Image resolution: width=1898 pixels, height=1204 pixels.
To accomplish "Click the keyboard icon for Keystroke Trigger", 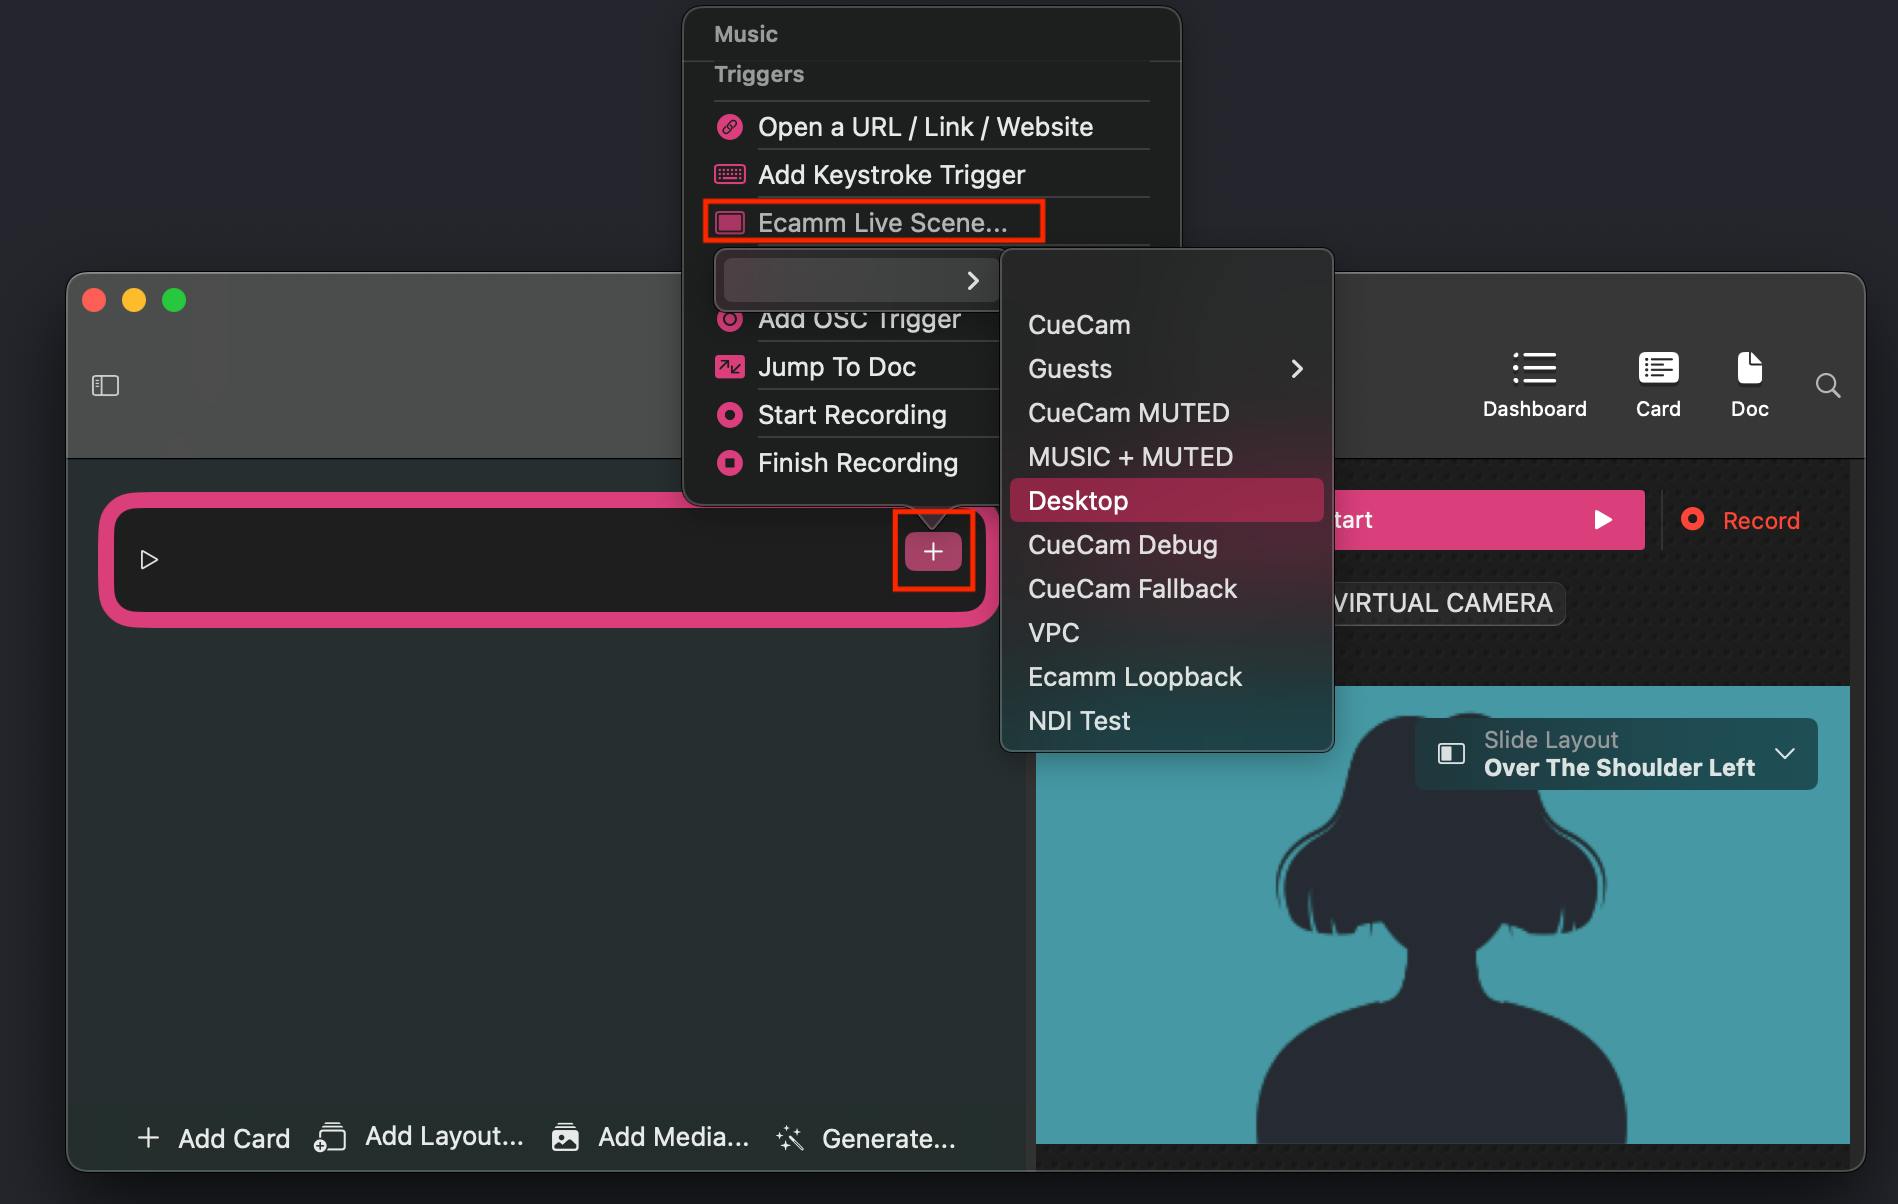I will click(730, 175).
